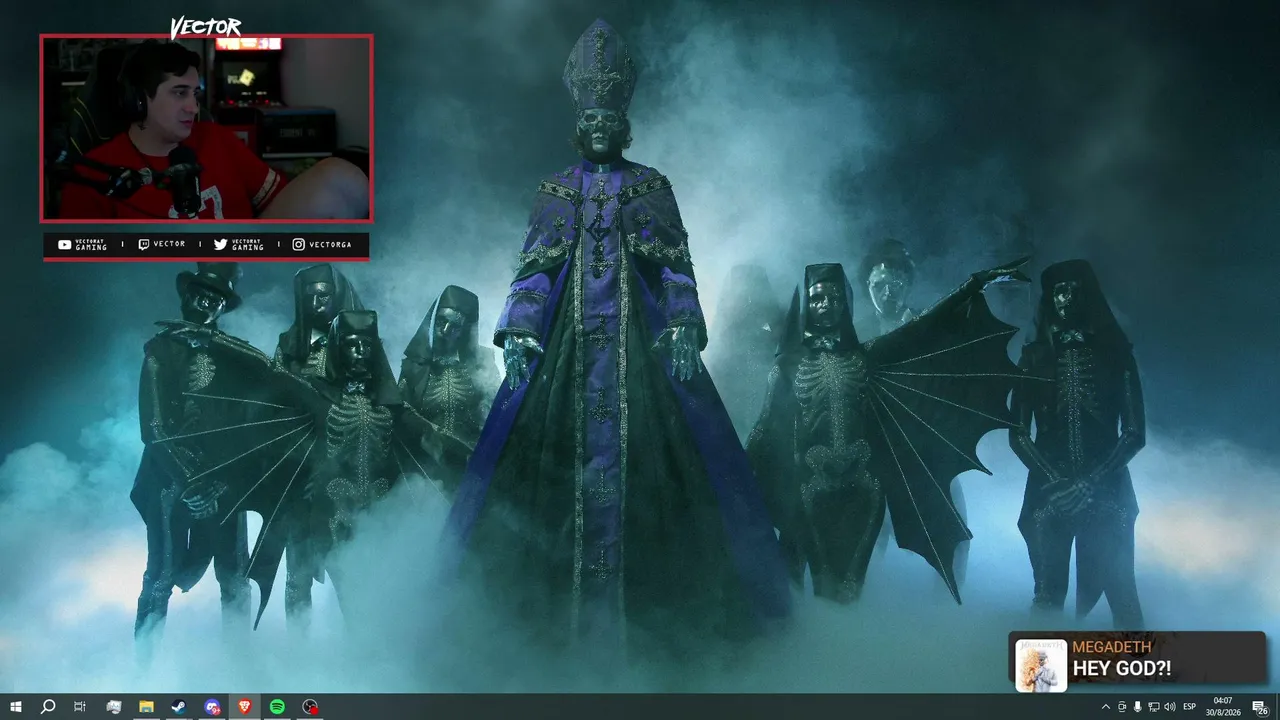Open File Explorer from taskbar
Image resolution: width=1280 pixels, height=720 pixels.
[146, 707]
